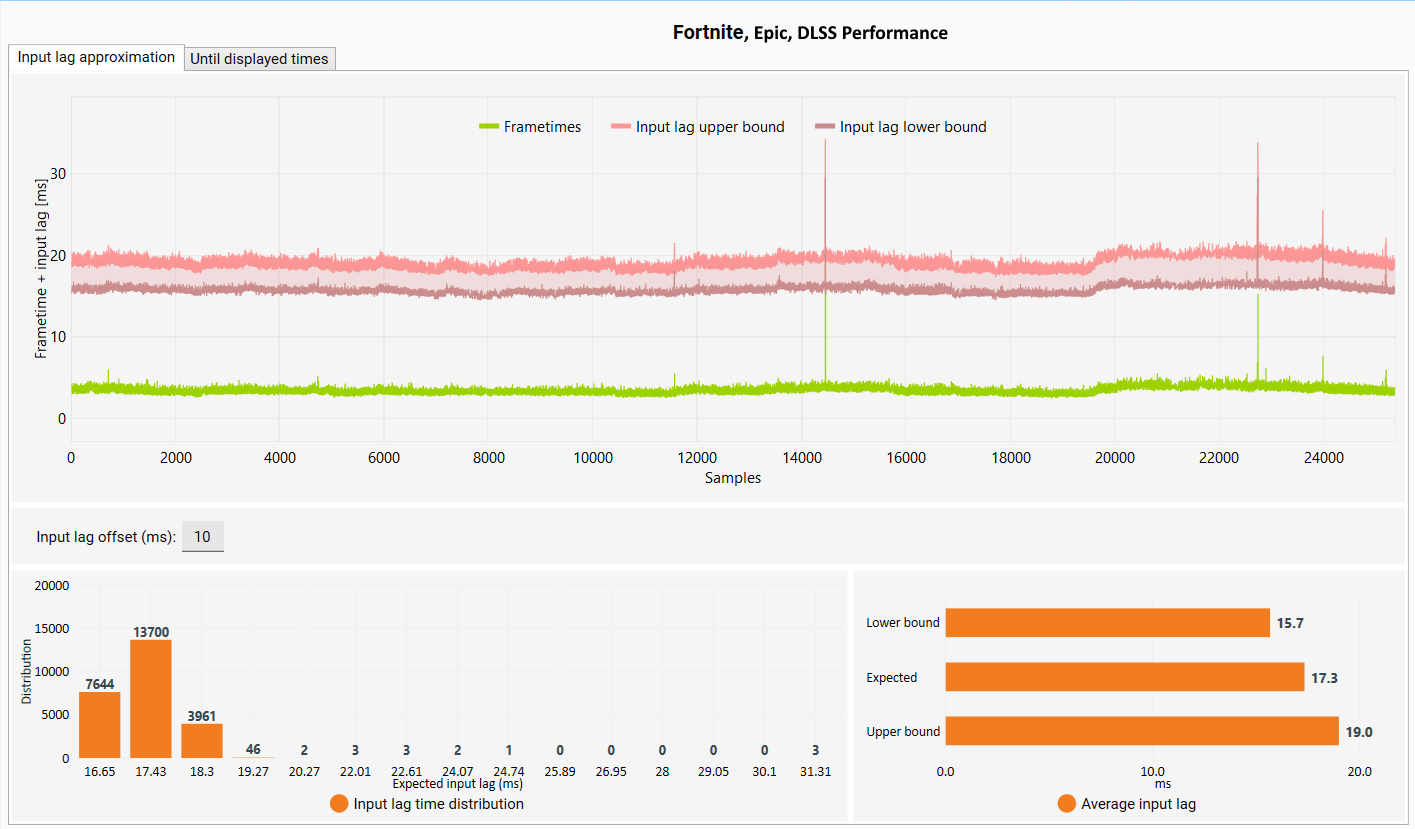Click the Input lag offset value field
The width and height of the screenshot is (1415, 829).
coord(202,537)
